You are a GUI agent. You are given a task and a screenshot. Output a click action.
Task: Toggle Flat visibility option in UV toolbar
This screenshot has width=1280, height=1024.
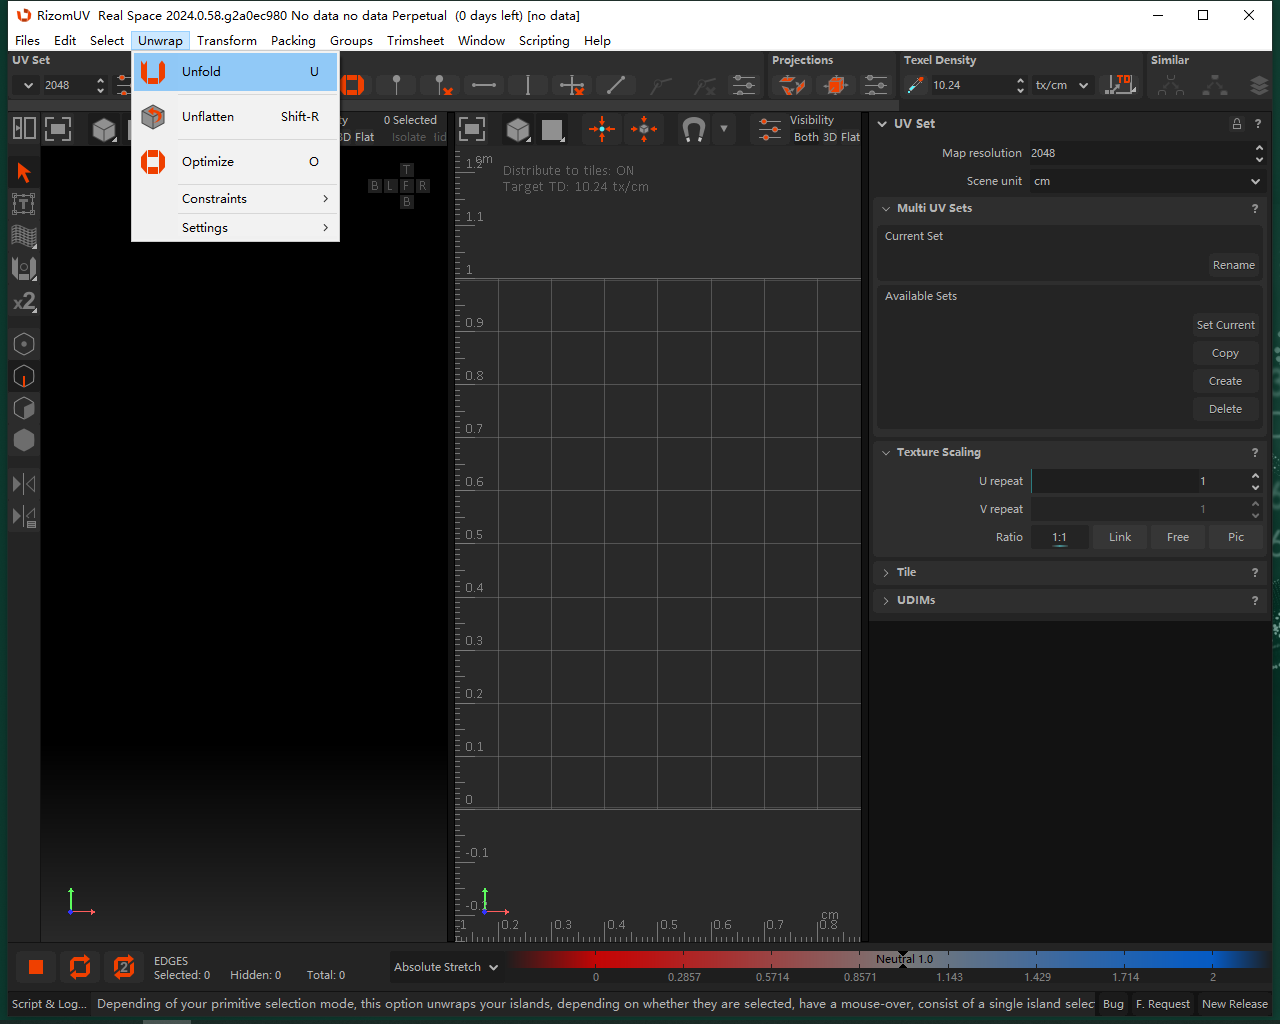[x=850, y=137]
